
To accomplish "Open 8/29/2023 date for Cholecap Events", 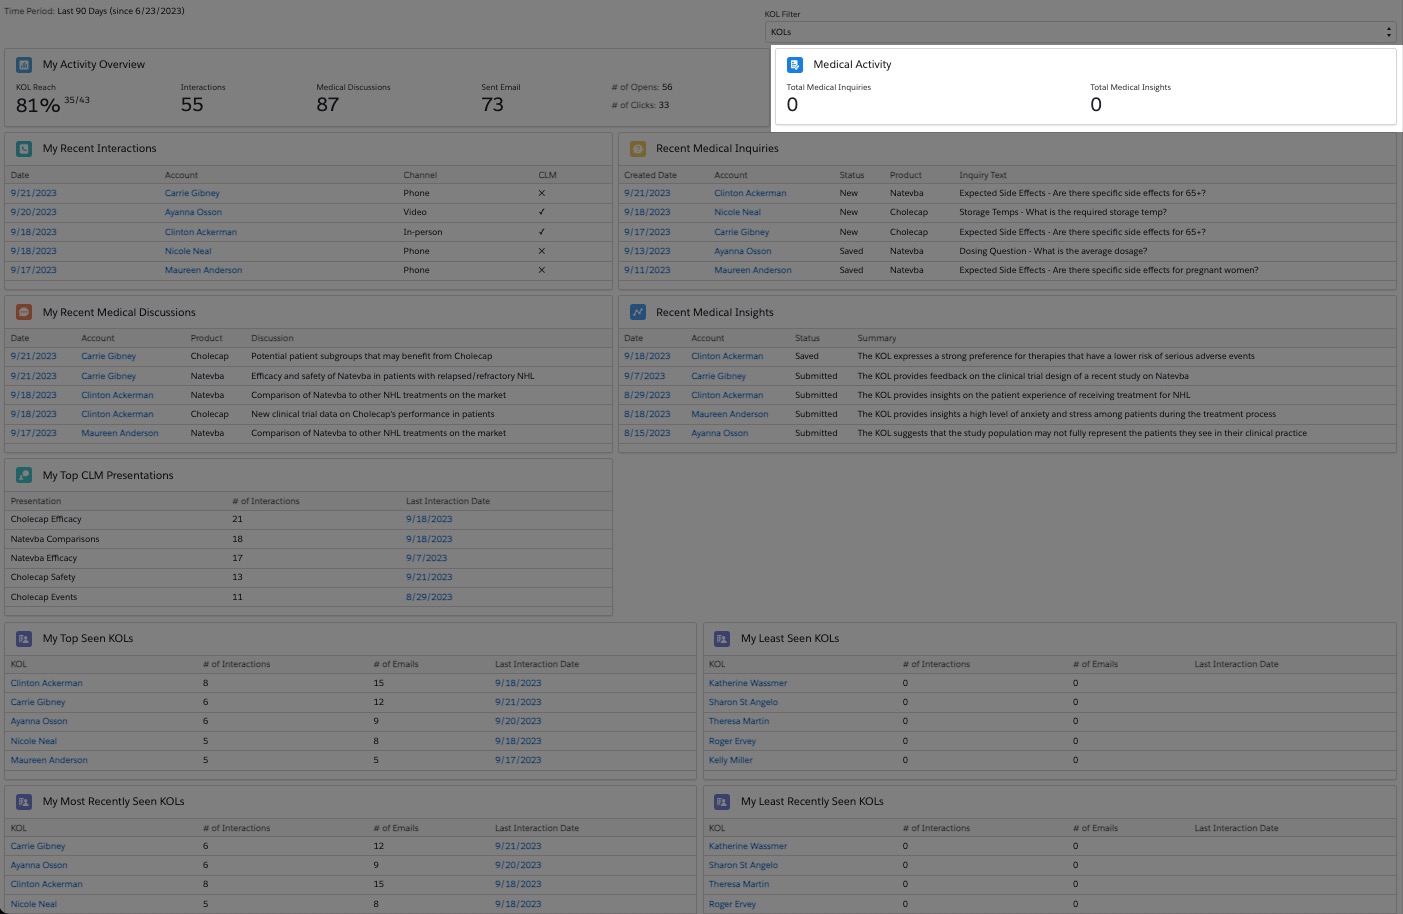I will coord(429,597).
